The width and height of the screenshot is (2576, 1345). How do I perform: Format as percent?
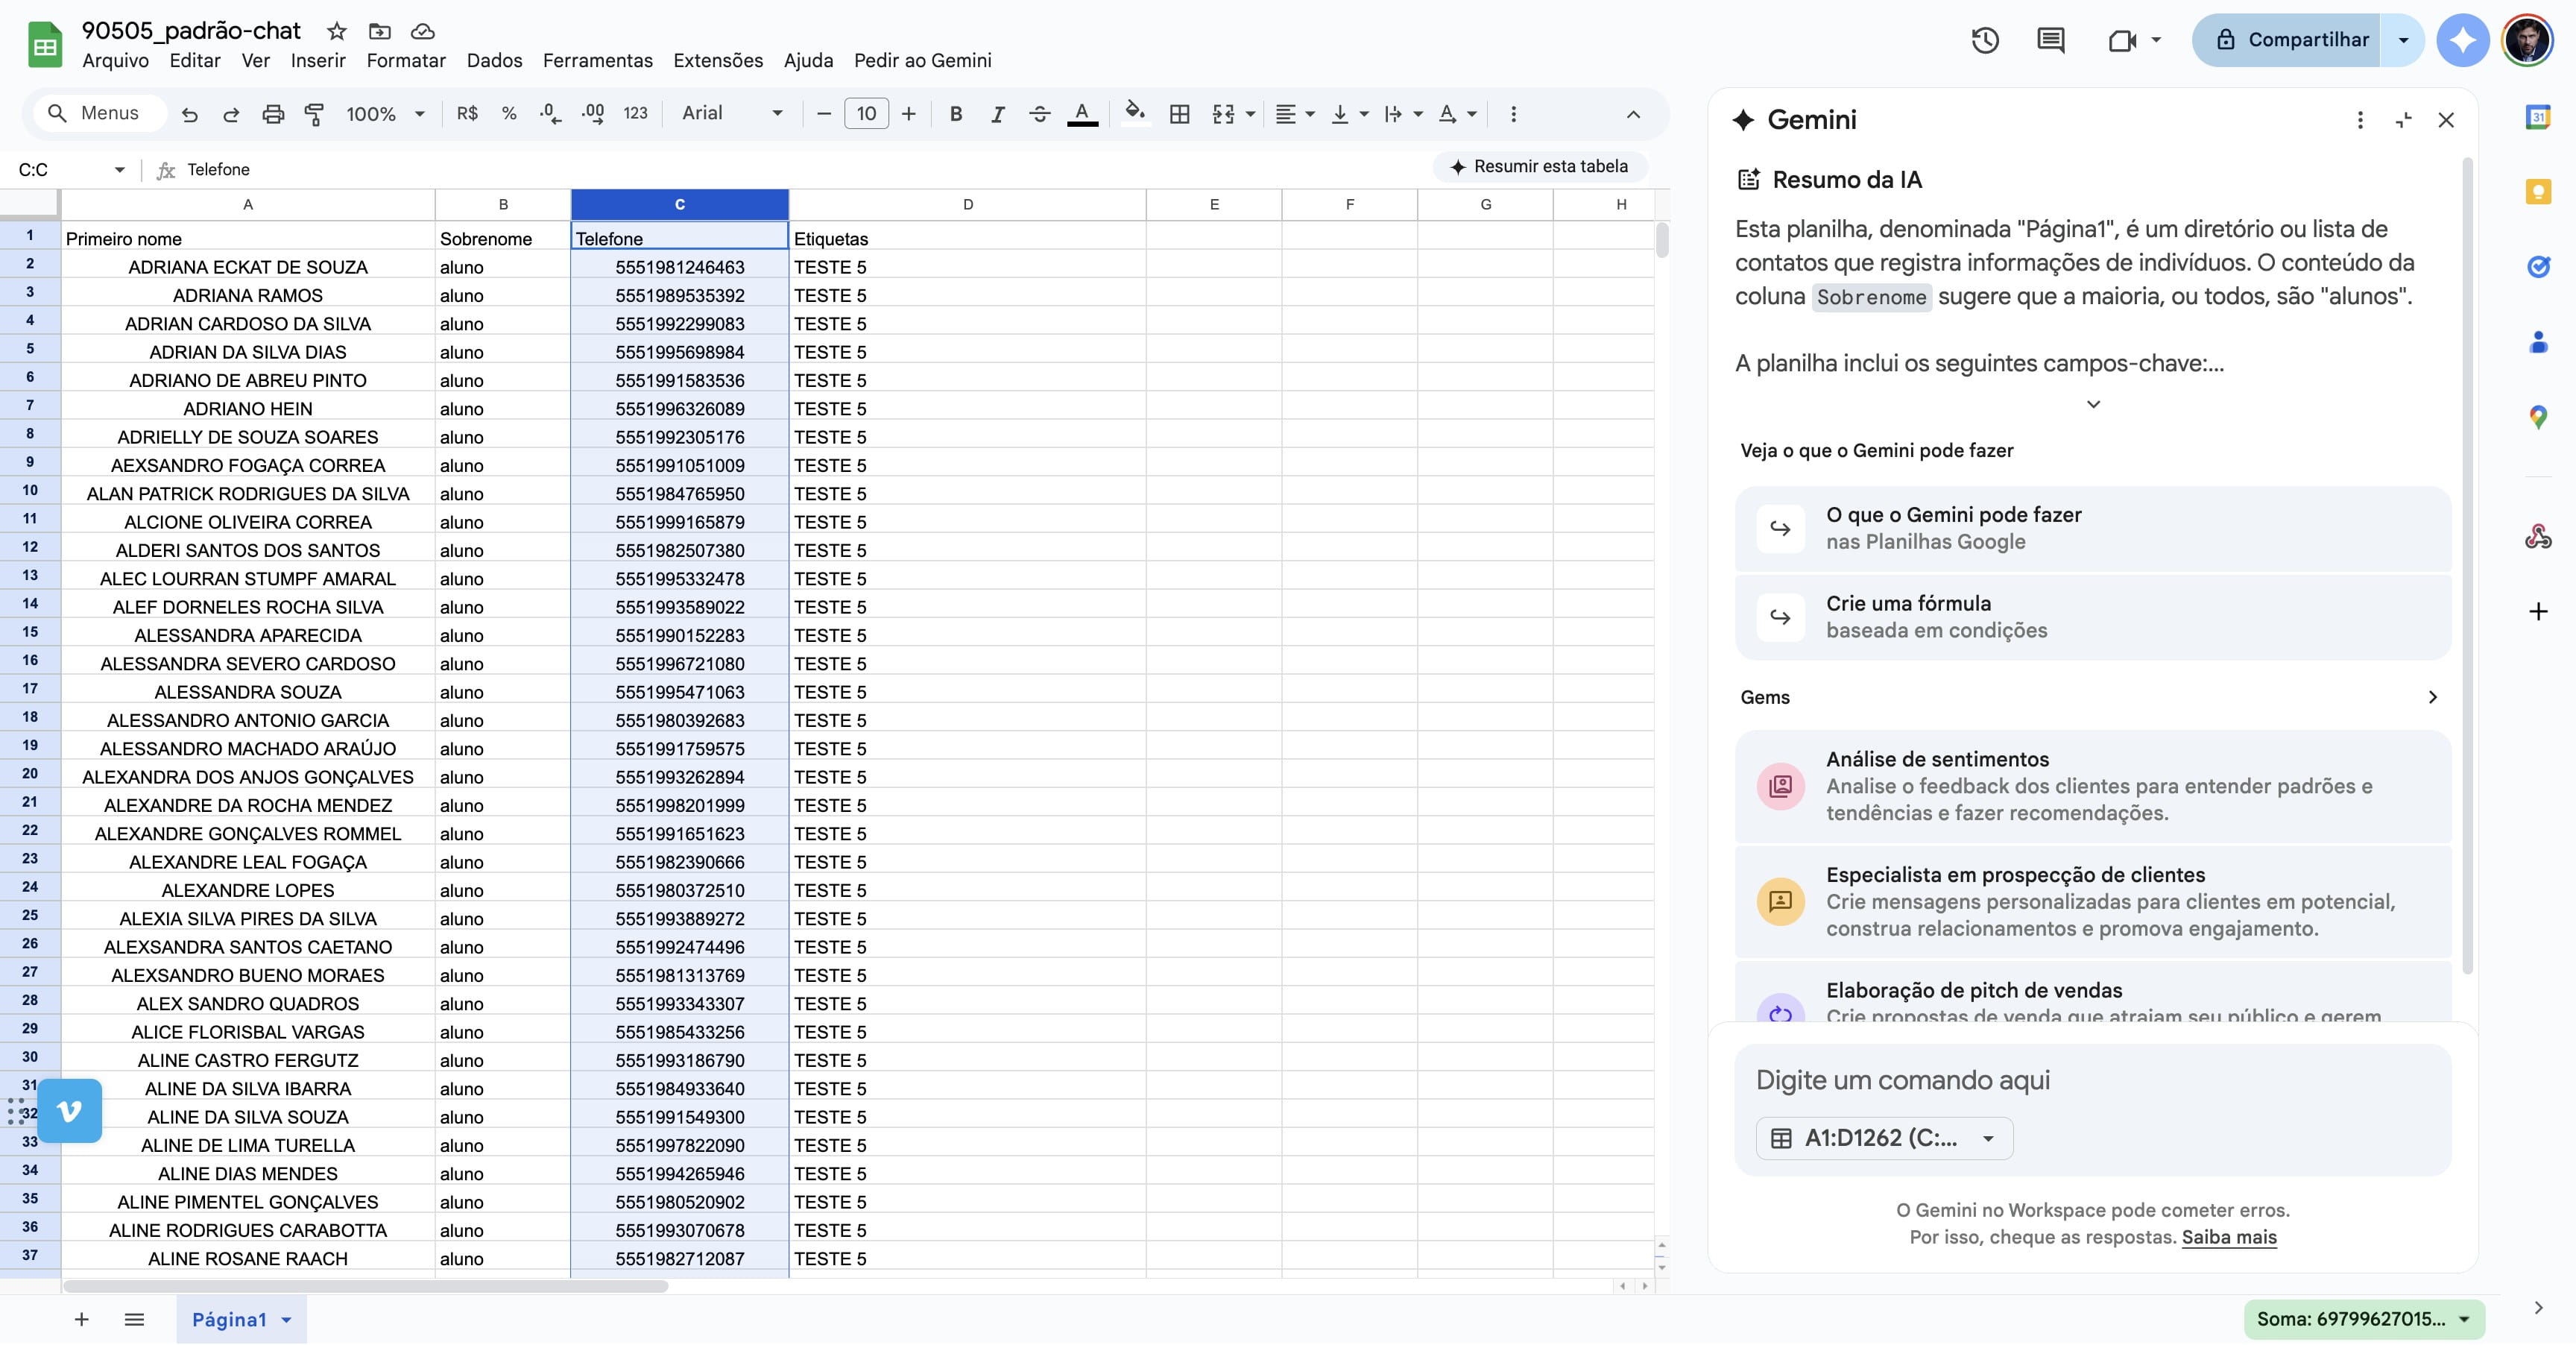click(509, 114)
